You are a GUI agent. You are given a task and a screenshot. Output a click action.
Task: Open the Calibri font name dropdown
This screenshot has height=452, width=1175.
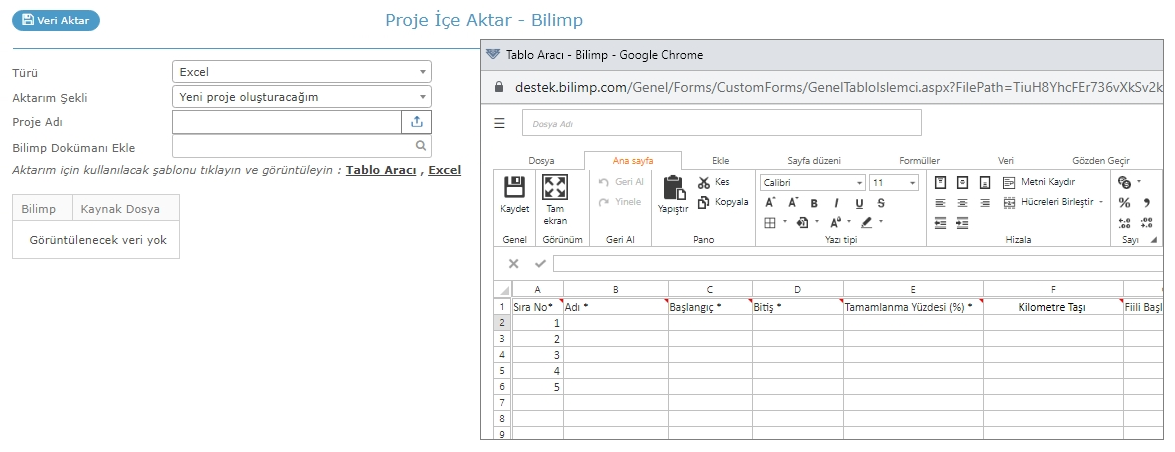tap(860, 183)
